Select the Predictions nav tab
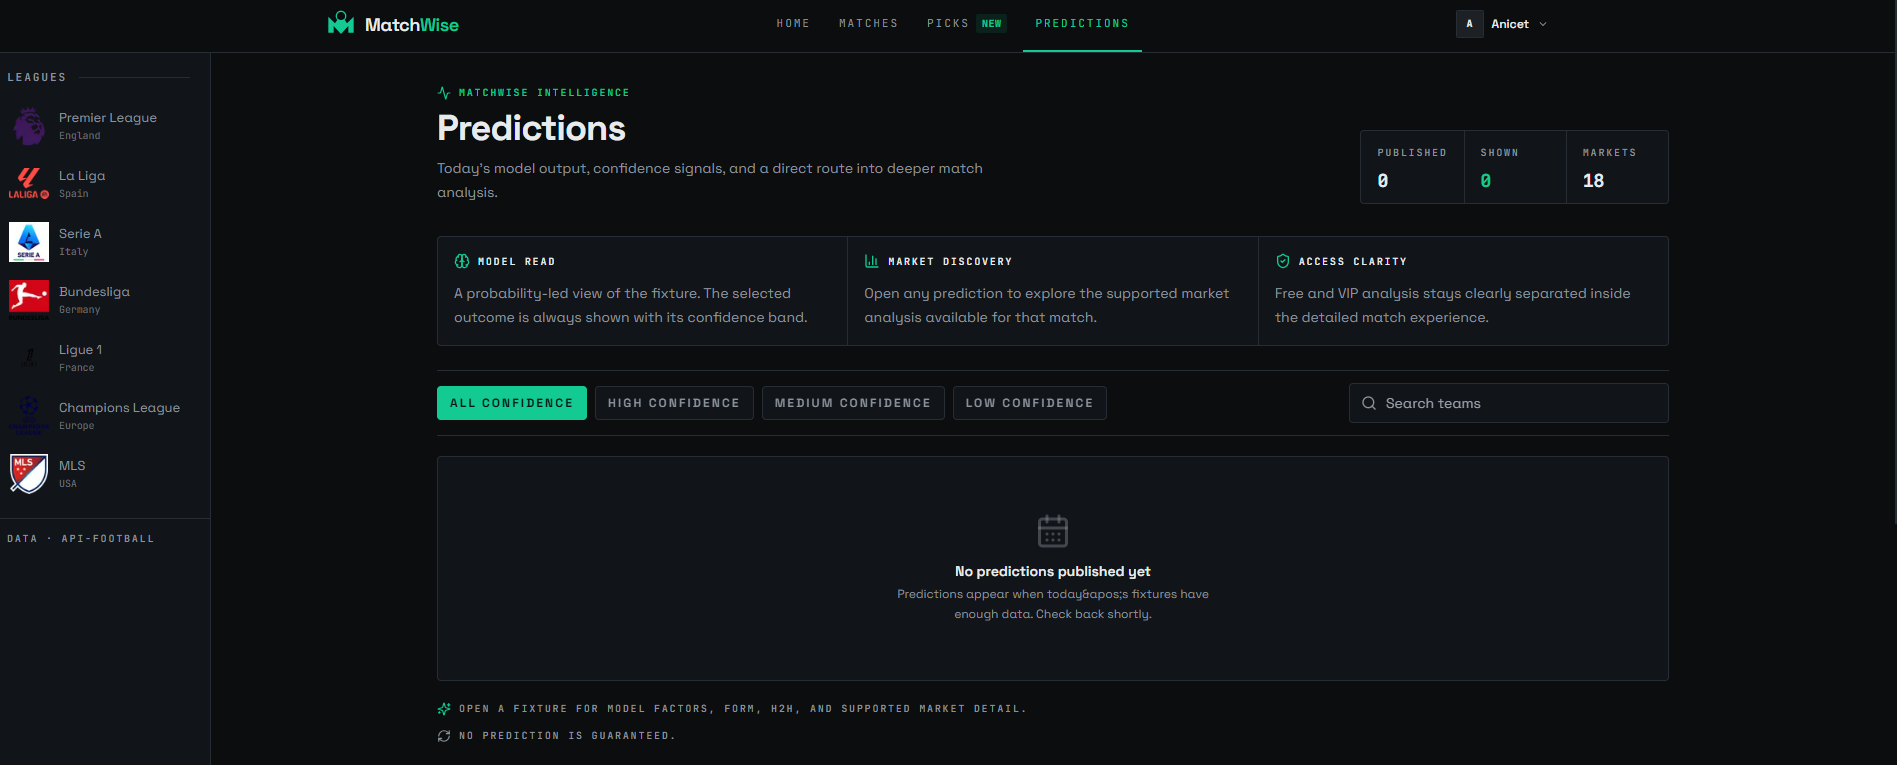 (x=1082, y=24)
